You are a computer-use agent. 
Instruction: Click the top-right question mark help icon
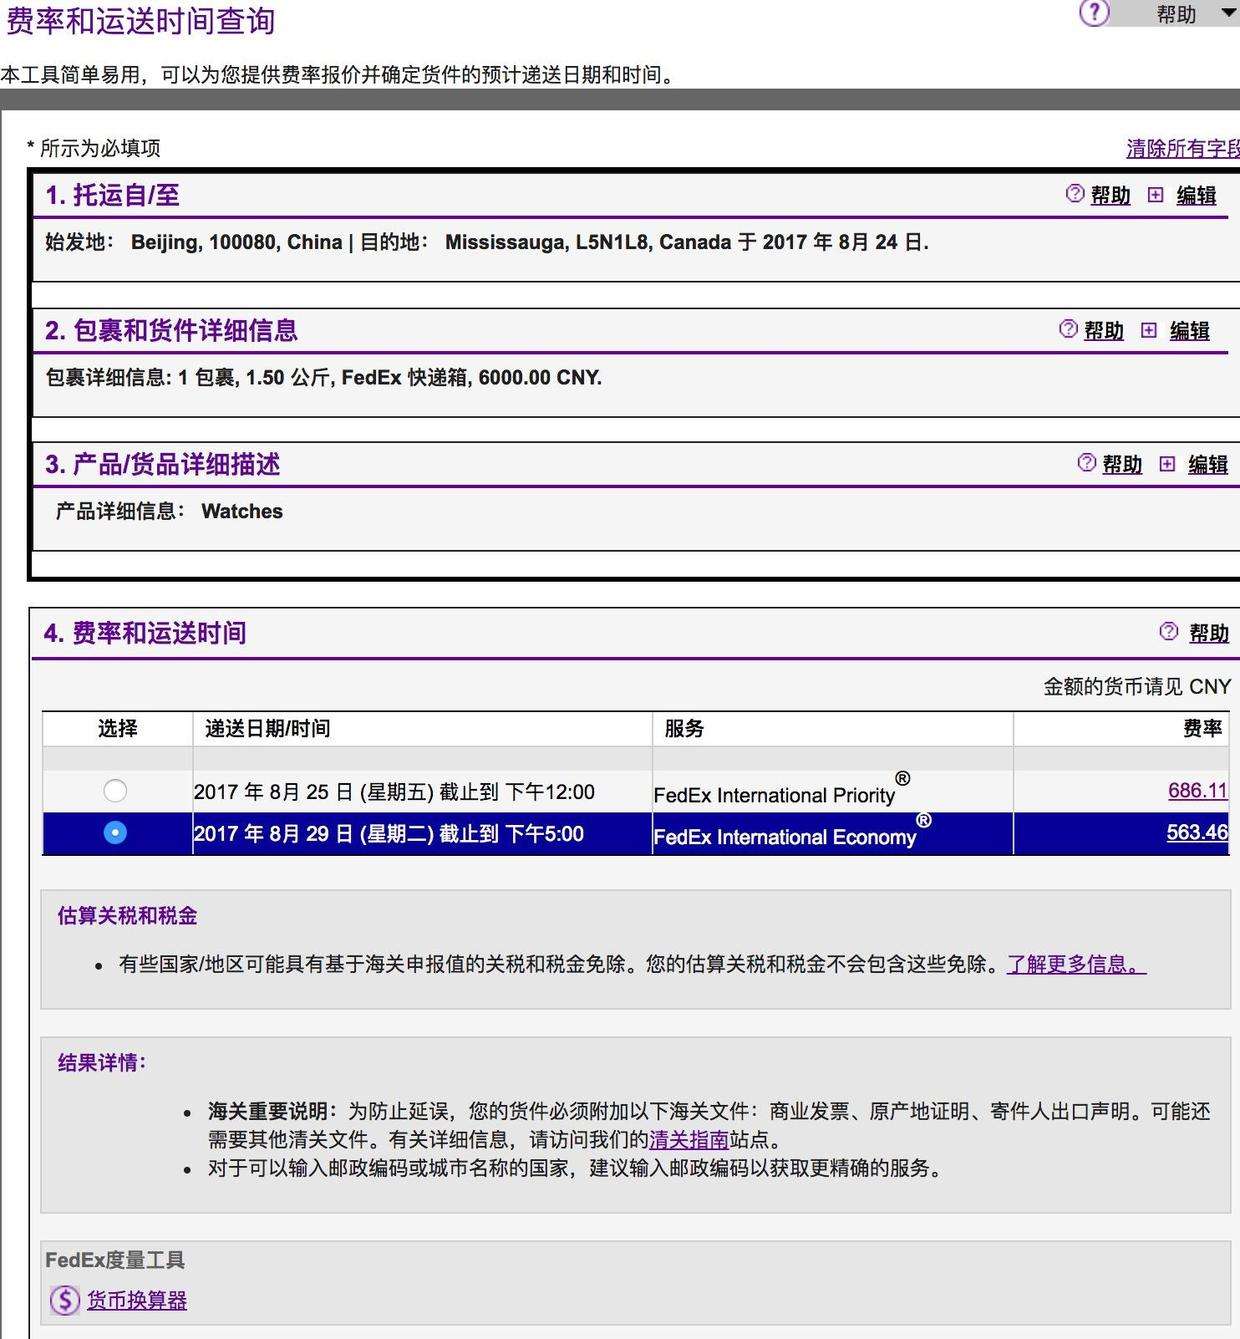pyautogui.click(x=1095, y=13)
